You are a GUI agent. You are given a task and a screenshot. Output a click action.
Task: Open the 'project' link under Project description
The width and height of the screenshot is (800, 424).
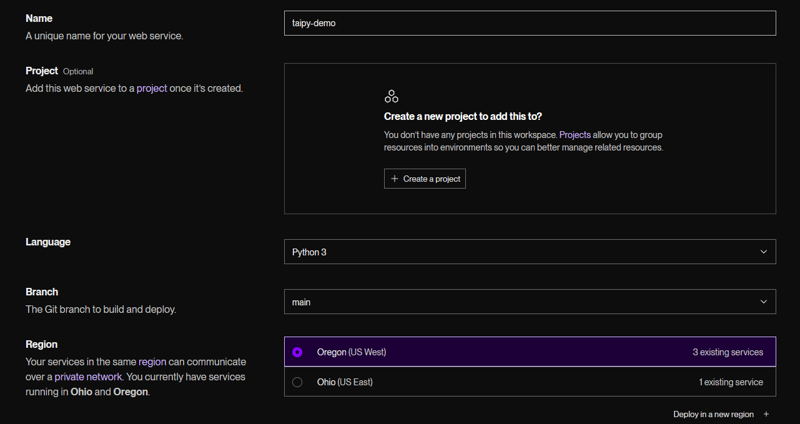152,88
